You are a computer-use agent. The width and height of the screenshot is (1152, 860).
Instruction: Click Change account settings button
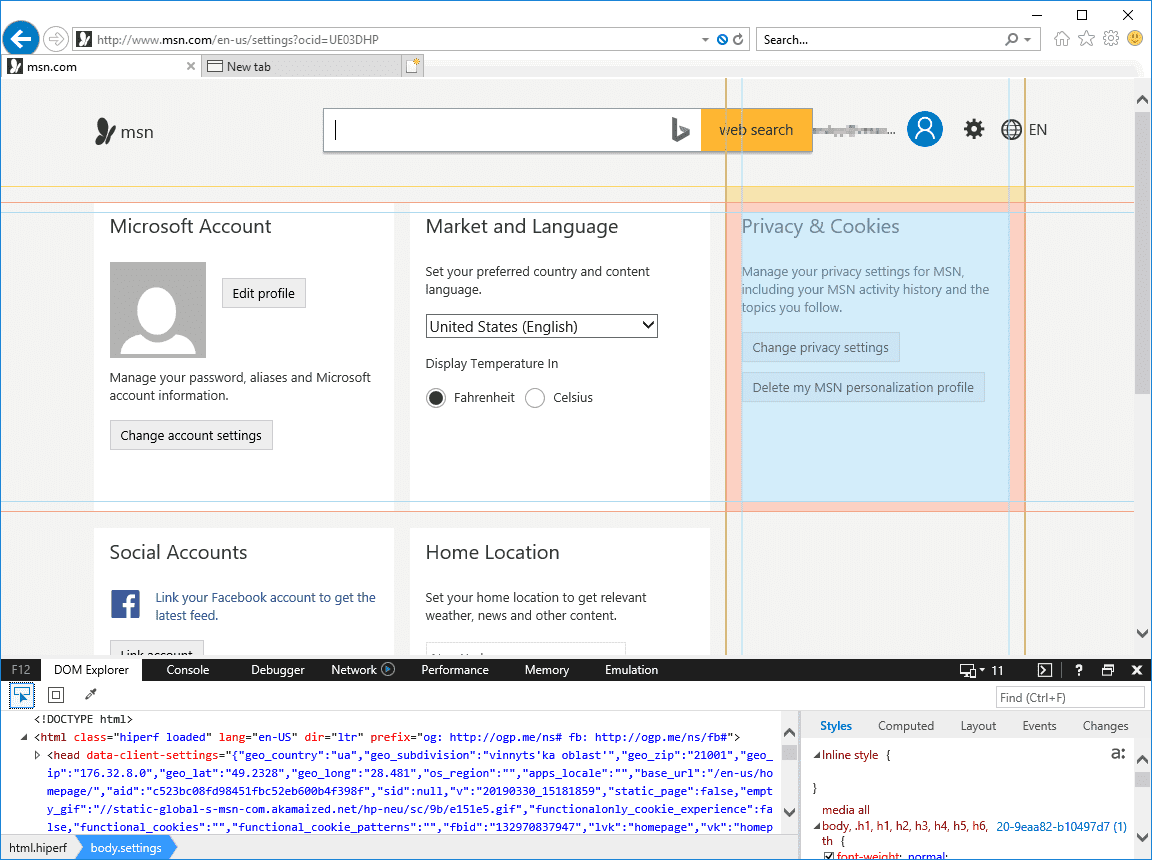[191, 436]
